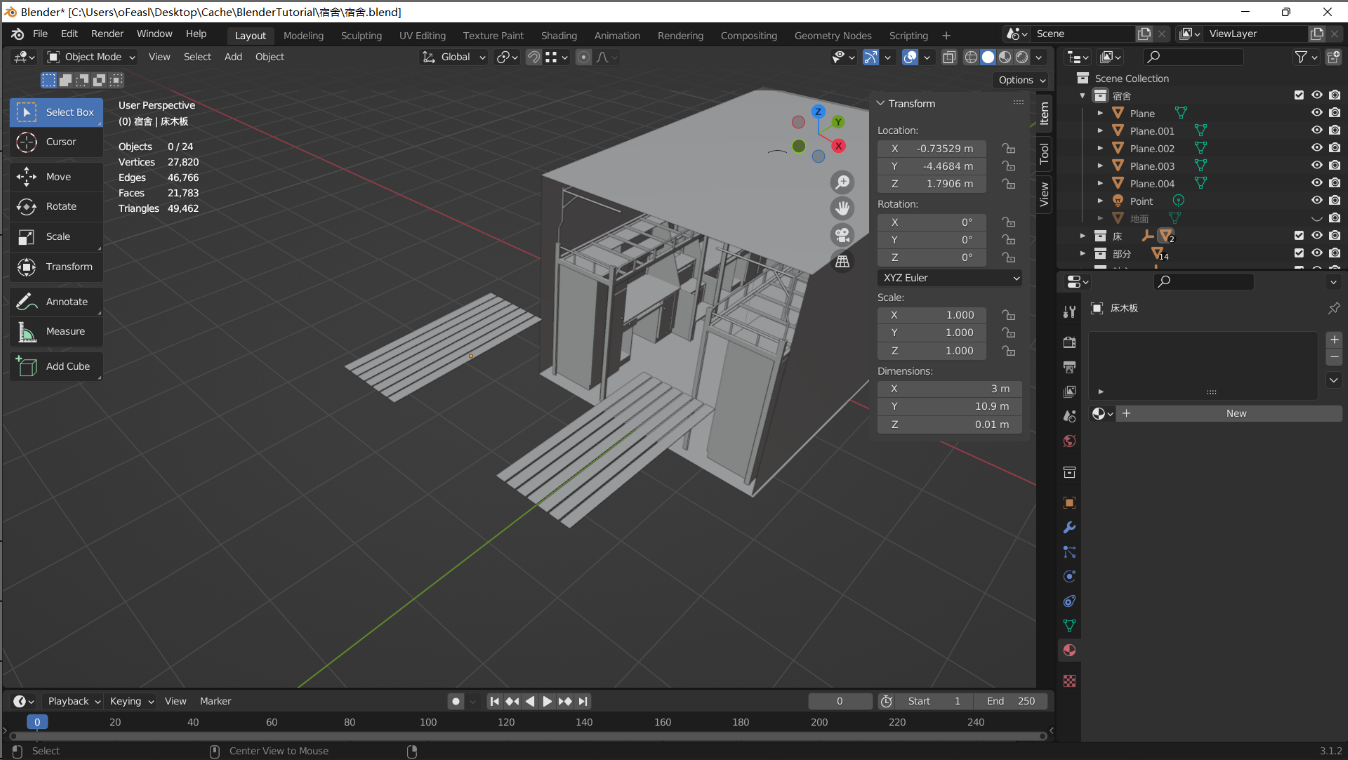Open the Object Mode dropdown

91,57
